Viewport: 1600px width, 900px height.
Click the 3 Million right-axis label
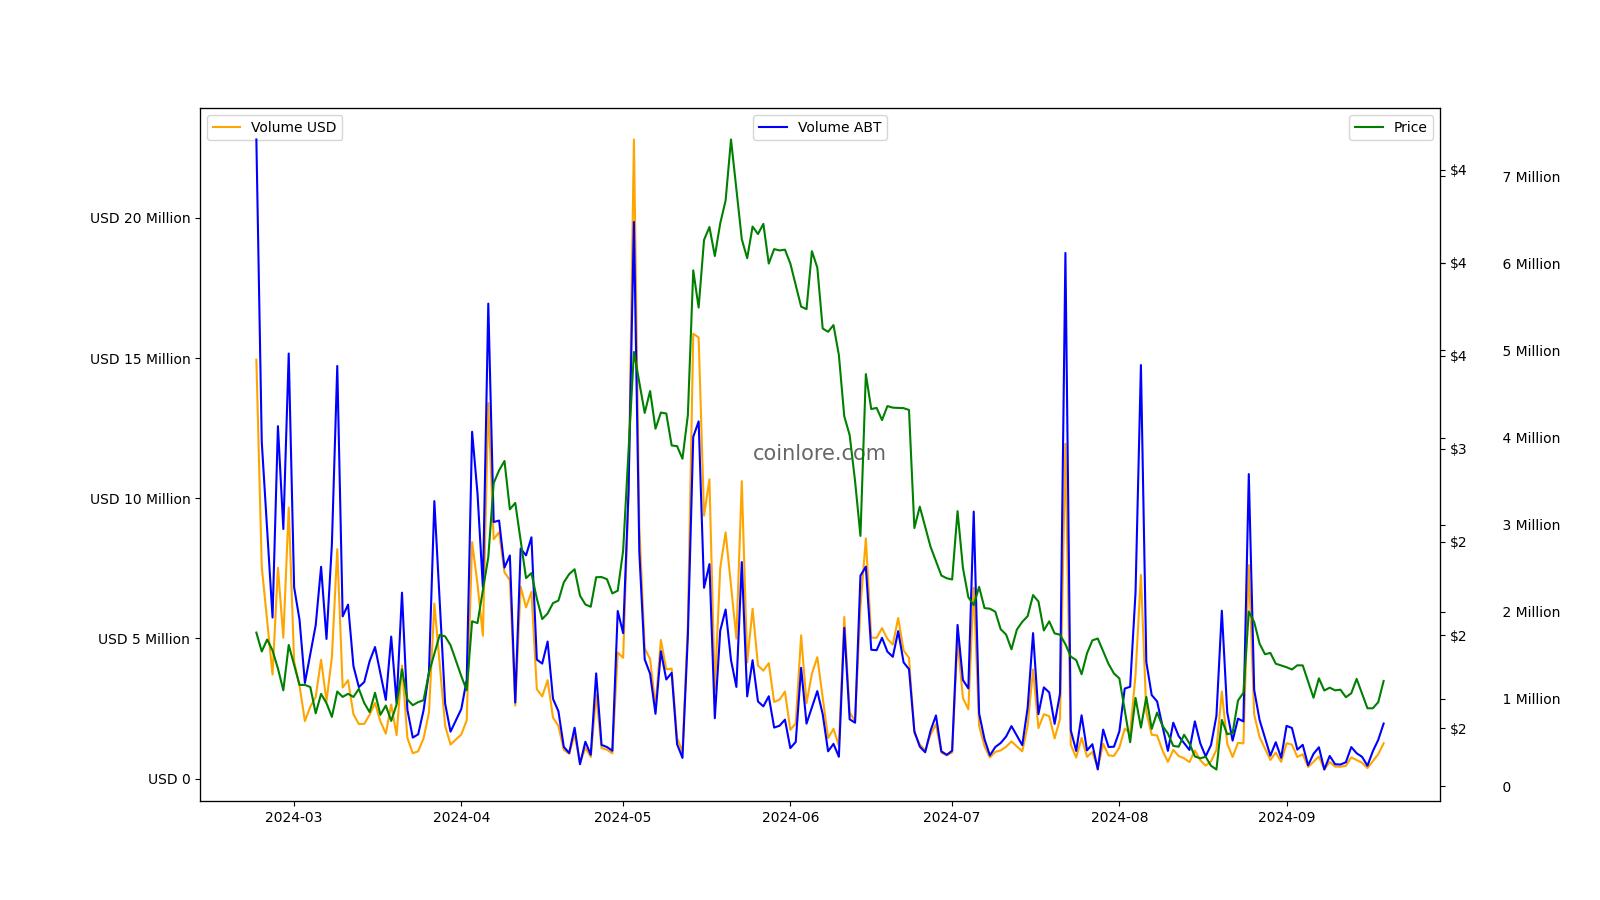click(x=1531, y=525)
